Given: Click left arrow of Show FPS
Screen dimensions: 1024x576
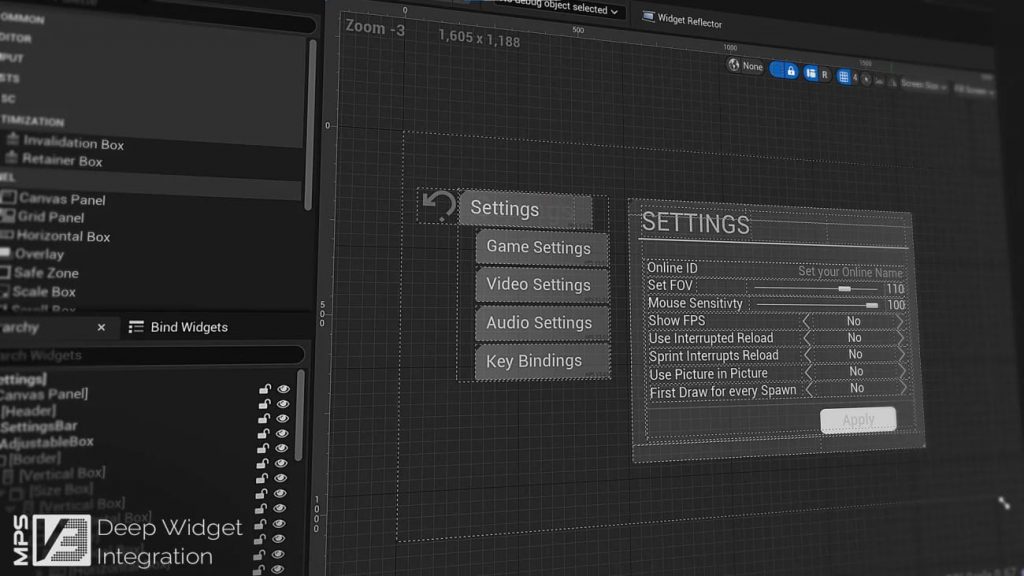Looking at the screenshot, I should [807, 321].
